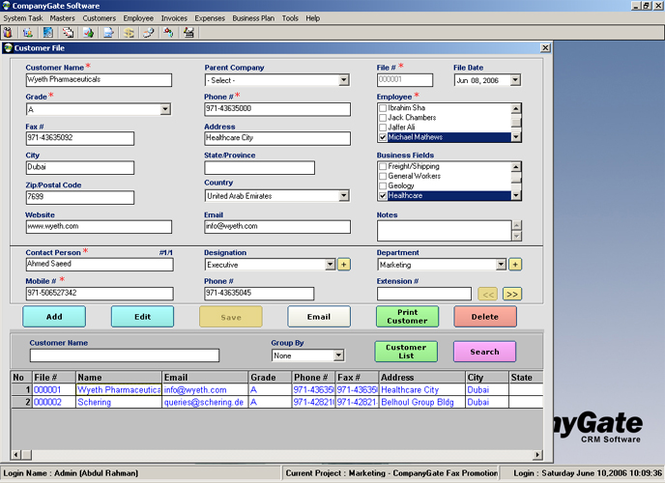Uncheck the Michael Mathews employee checkbox

383,137
